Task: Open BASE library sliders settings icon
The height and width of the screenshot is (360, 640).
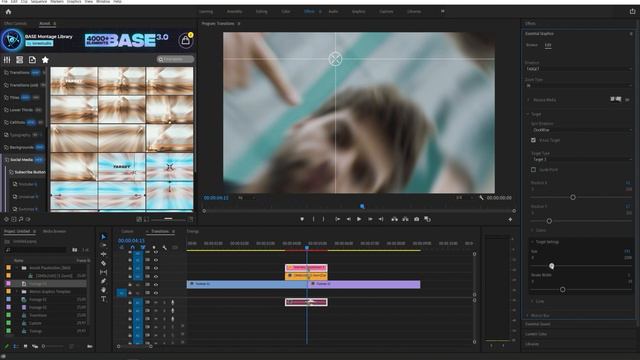Action: (7, 60)
